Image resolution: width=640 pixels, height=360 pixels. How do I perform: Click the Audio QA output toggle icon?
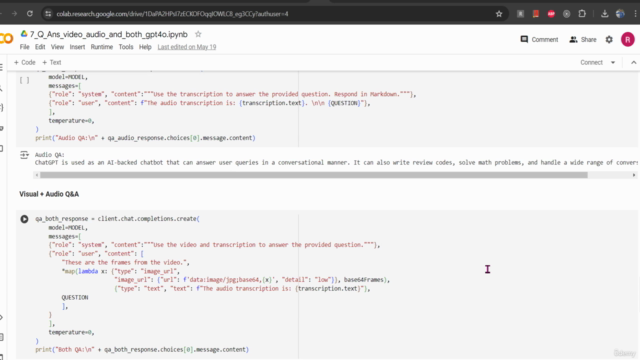tap(24, 155)
